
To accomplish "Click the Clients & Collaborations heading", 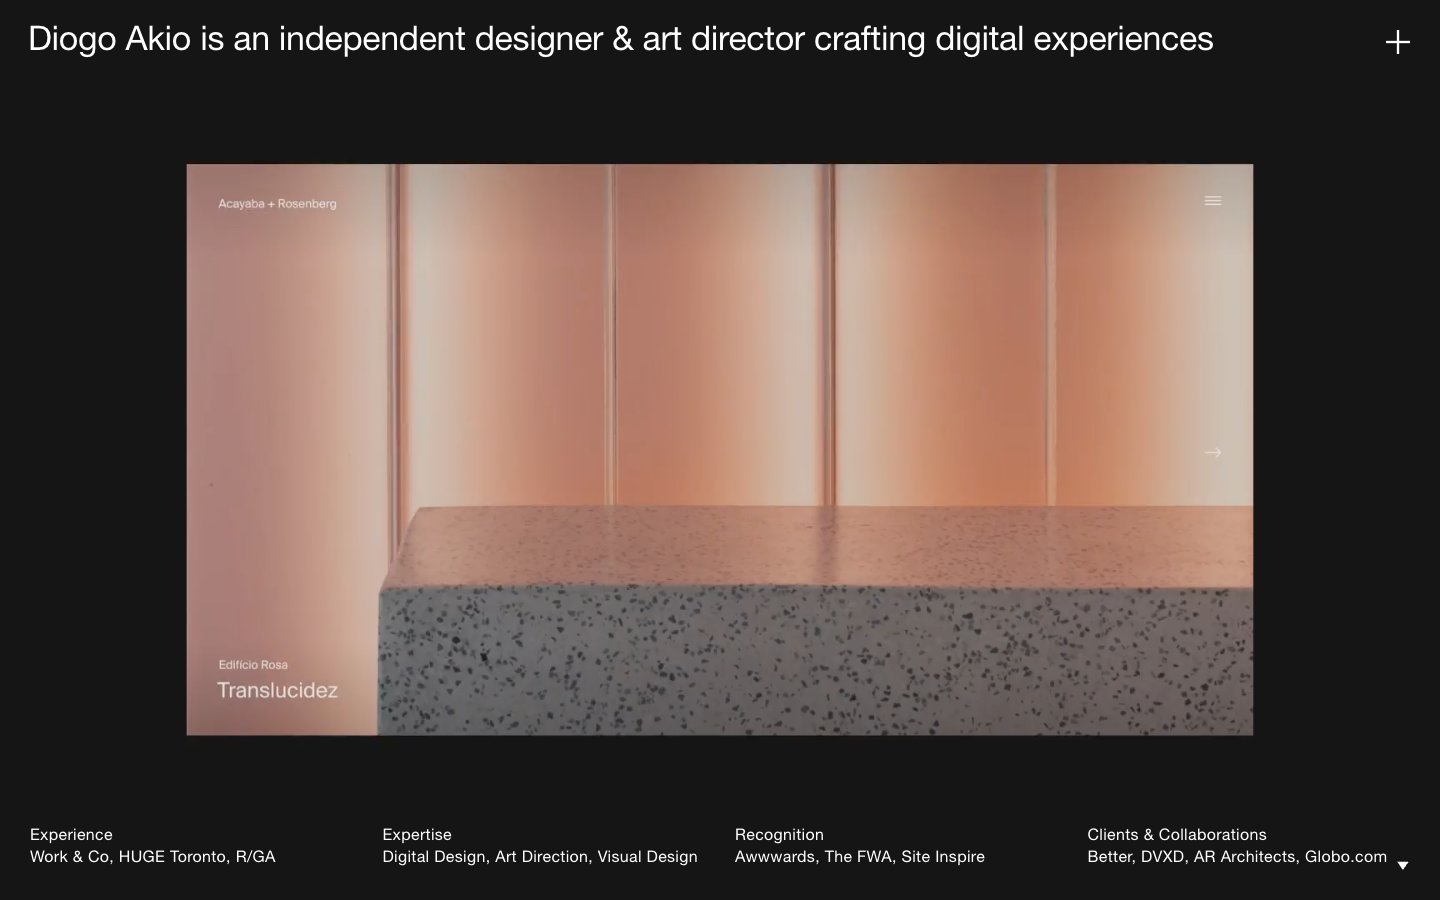I will pyautogui.click(x=1177, y=835).
